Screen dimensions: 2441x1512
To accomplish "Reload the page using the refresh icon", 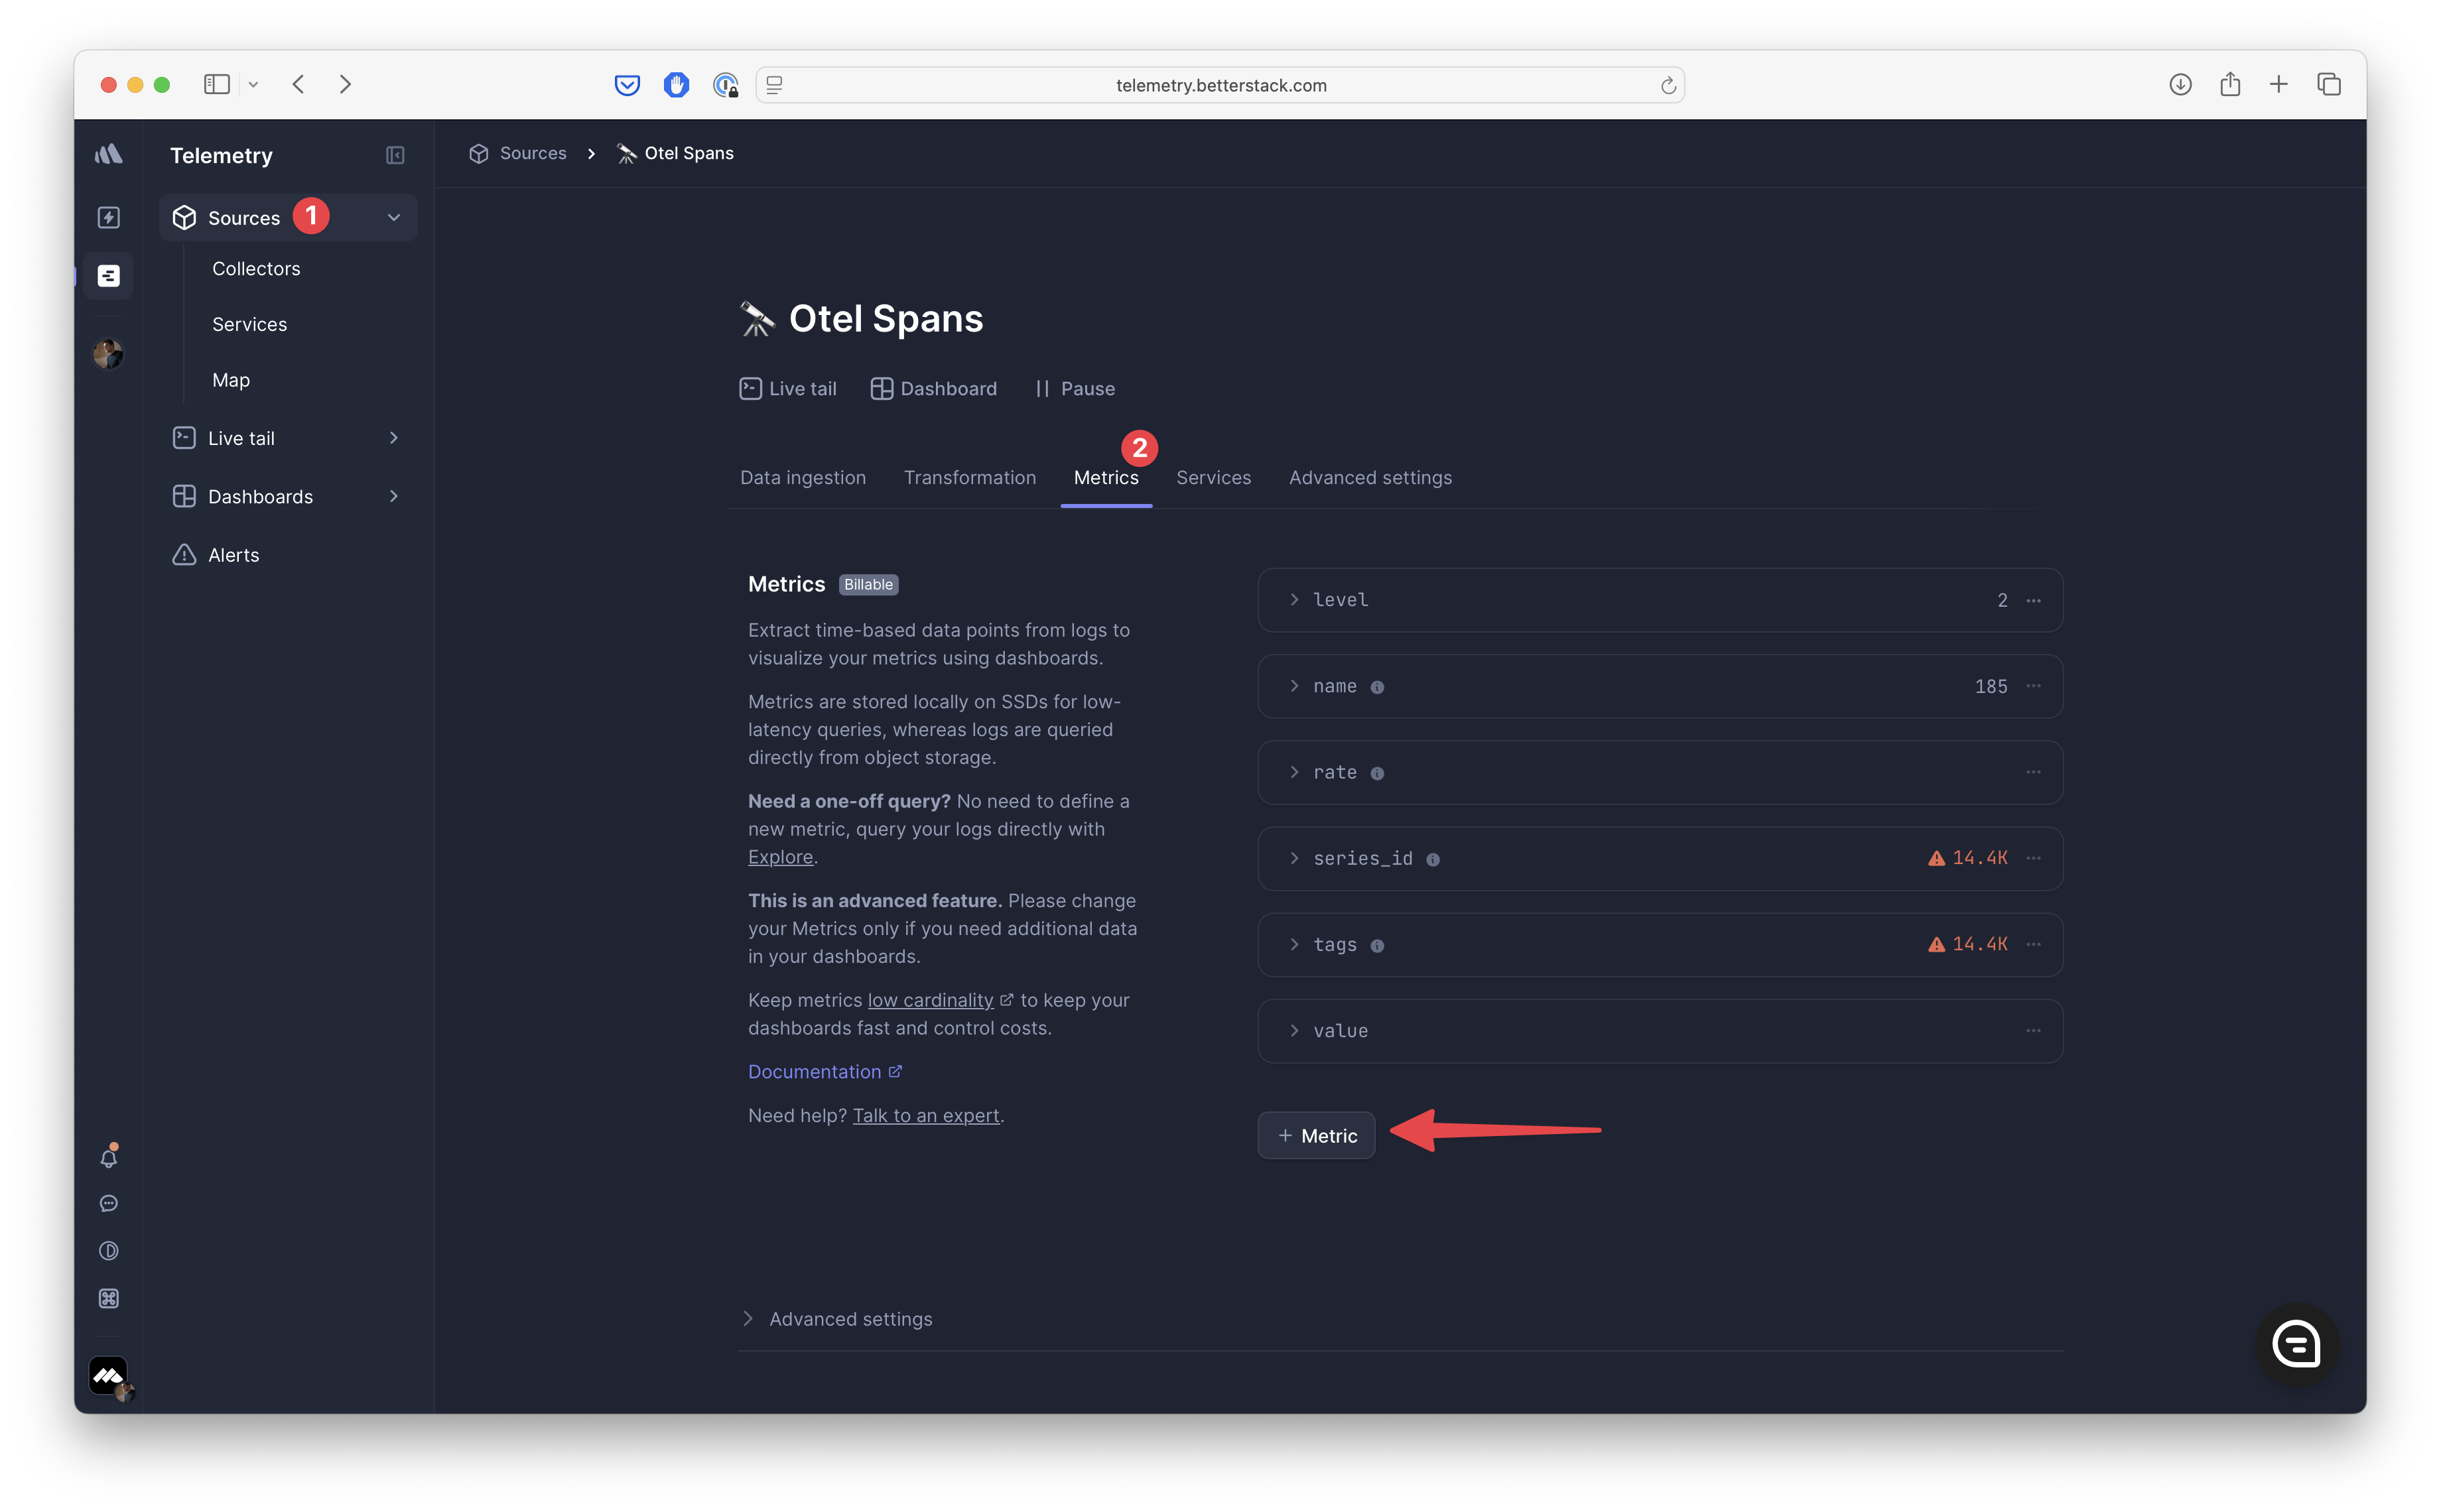I will pos(1668,85).
